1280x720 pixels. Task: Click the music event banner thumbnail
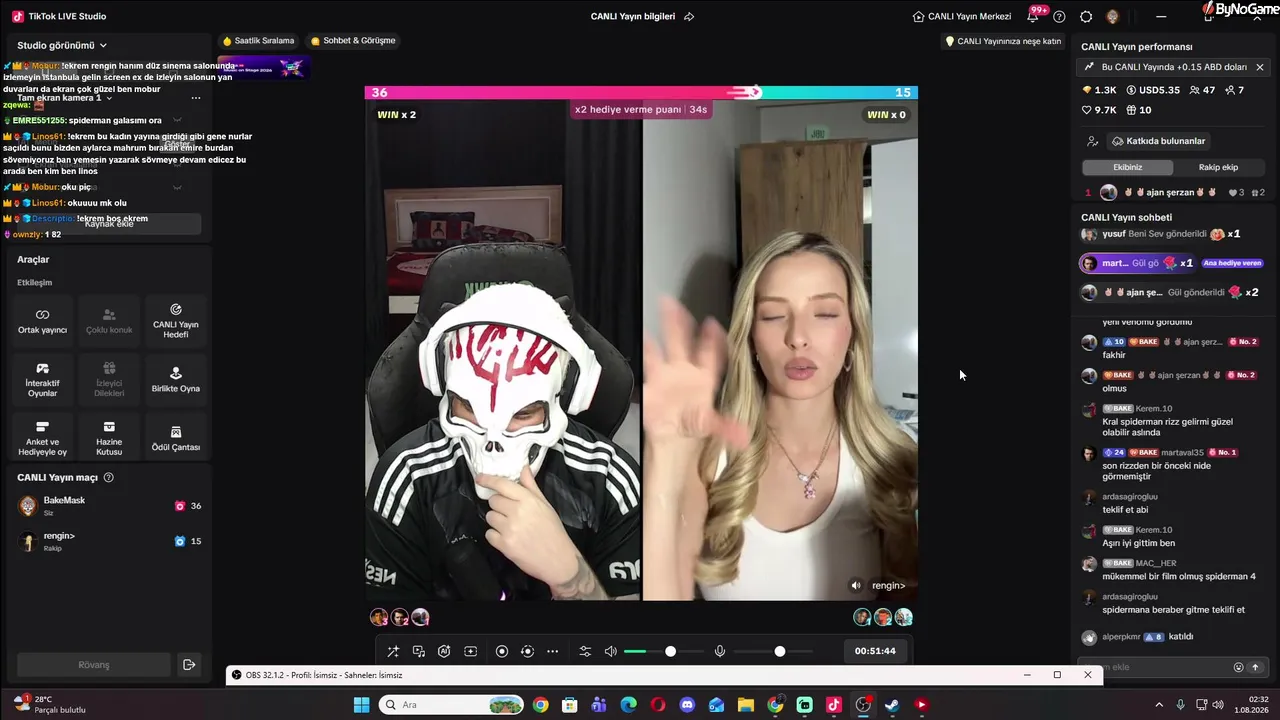click(x=264, y=68)
